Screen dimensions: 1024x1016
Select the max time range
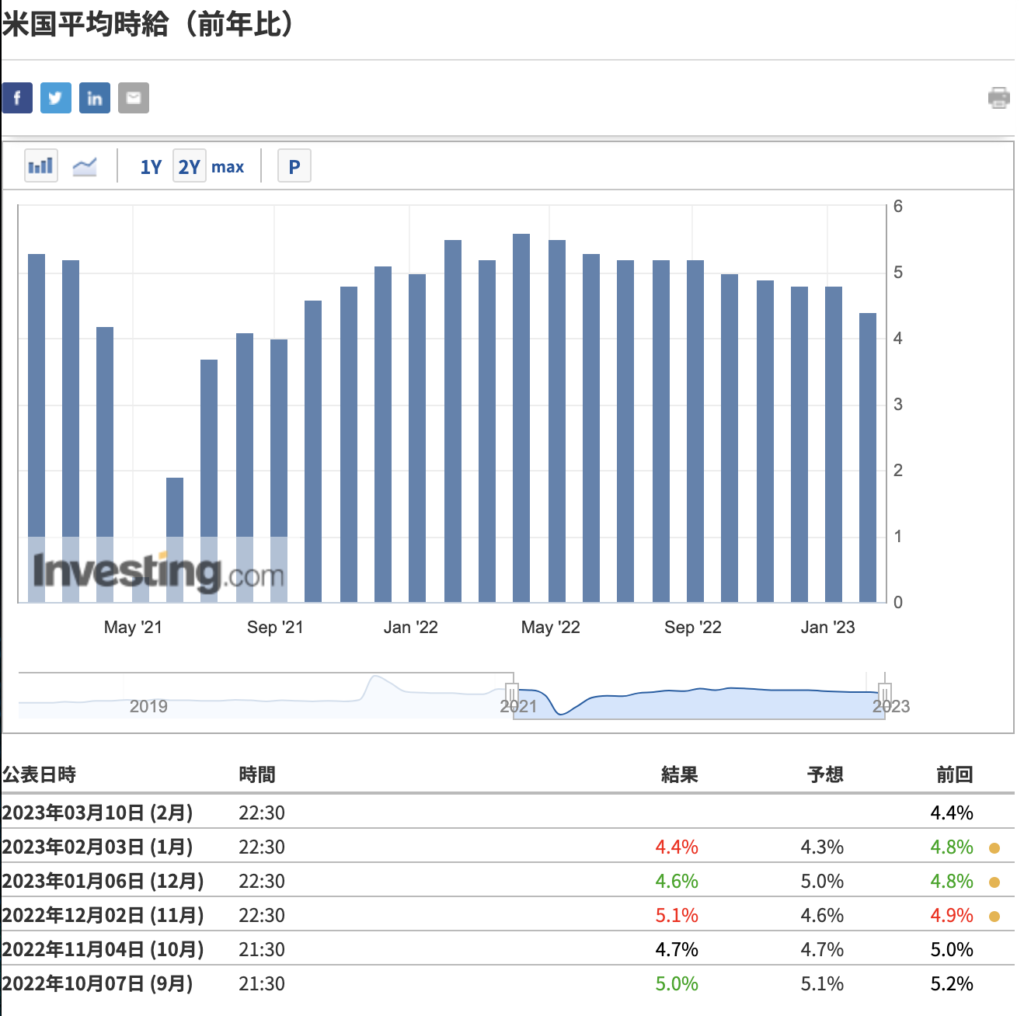(227, 167)
